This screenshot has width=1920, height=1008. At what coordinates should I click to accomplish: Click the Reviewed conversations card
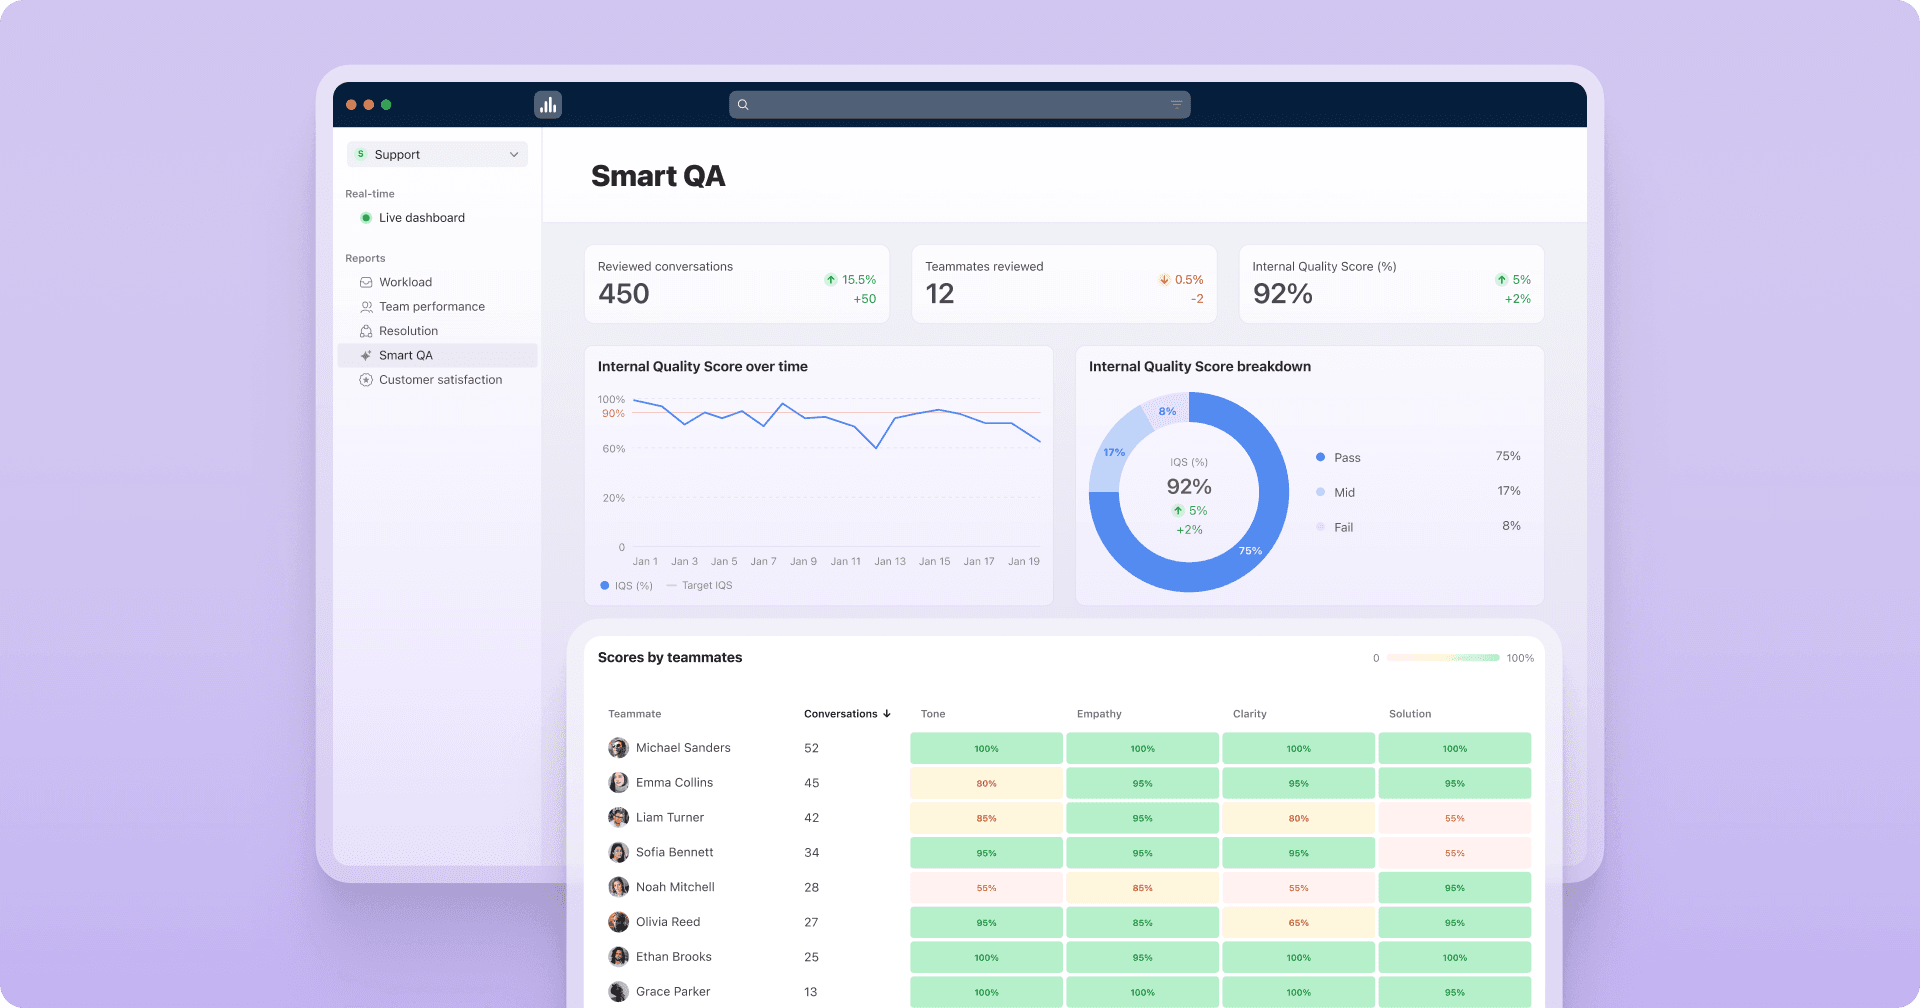point(736,284)
